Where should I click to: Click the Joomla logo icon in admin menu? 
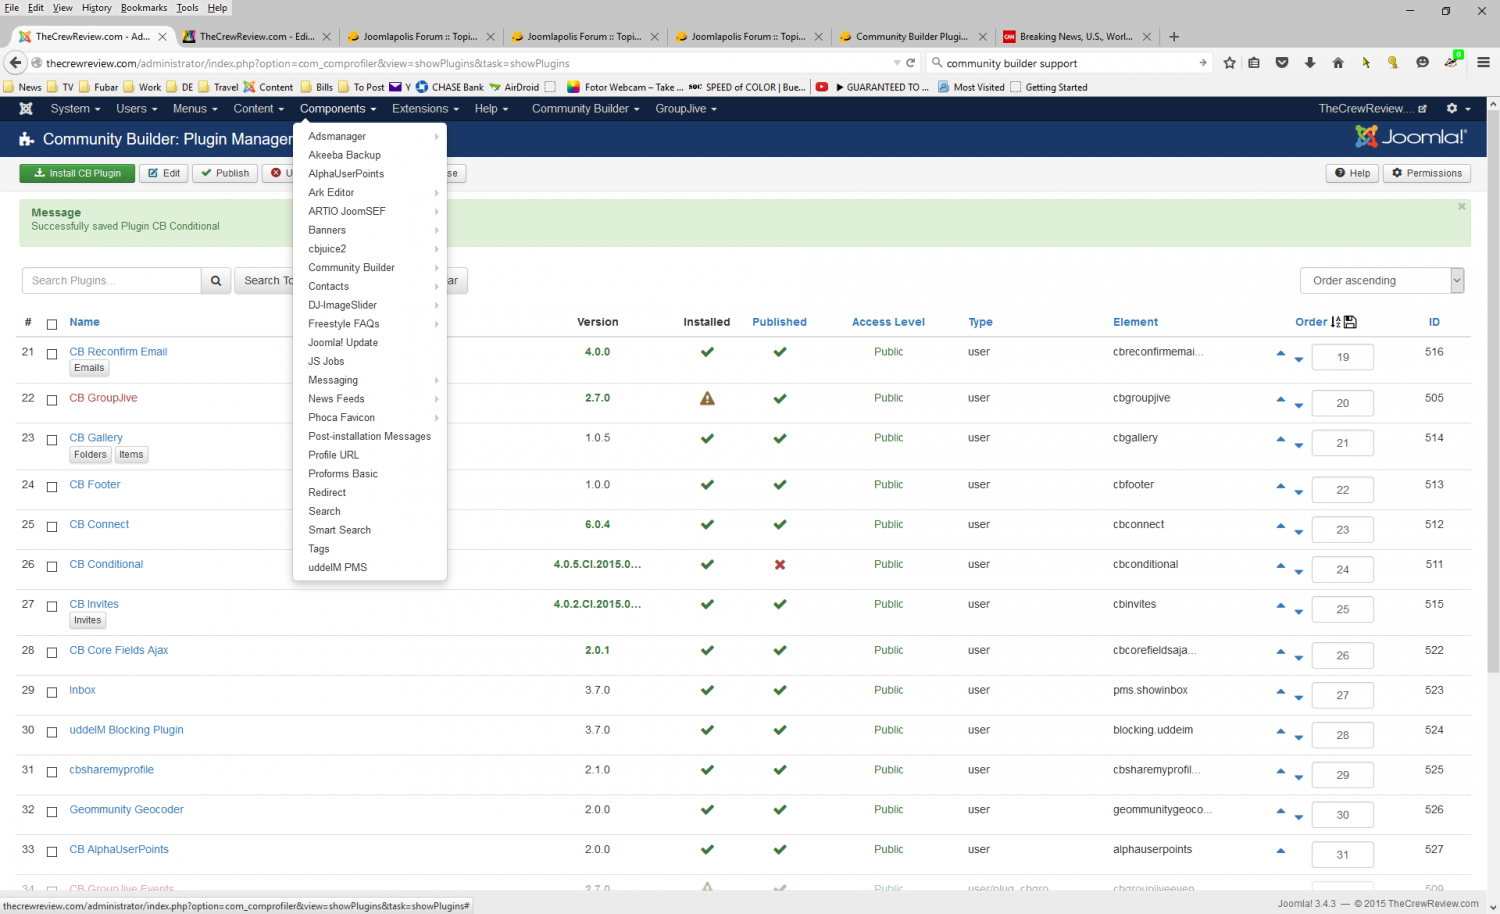(26, 109)
